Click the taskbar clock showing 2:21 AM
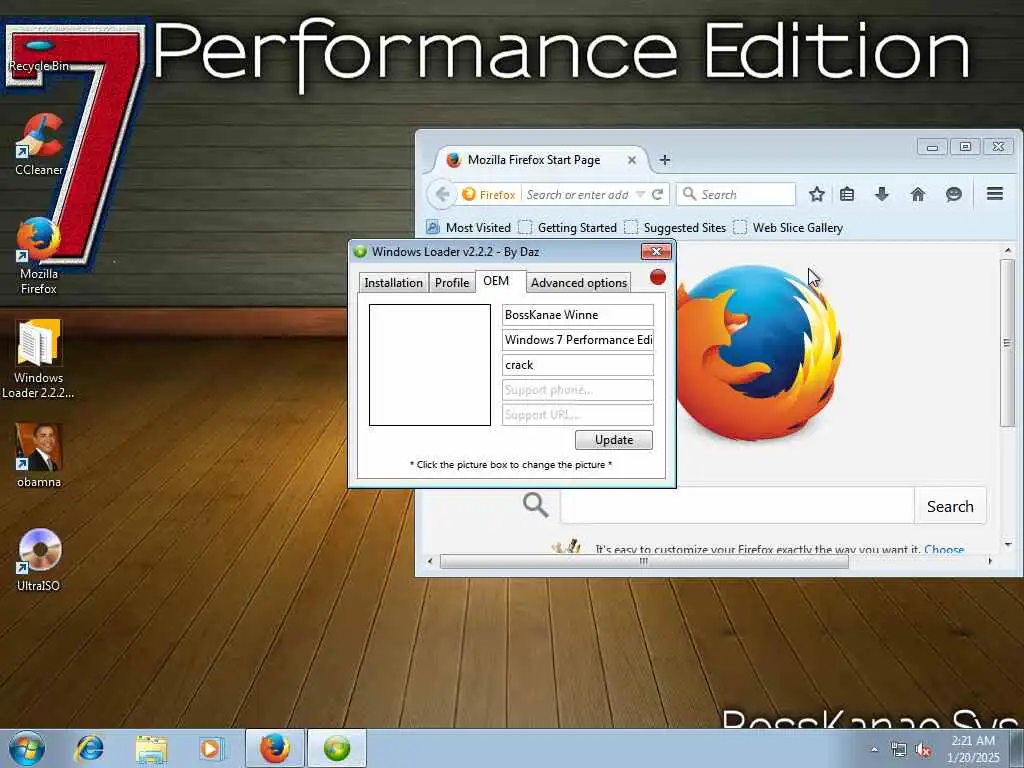Screen dimensions: 1024x768 (973, 749)
